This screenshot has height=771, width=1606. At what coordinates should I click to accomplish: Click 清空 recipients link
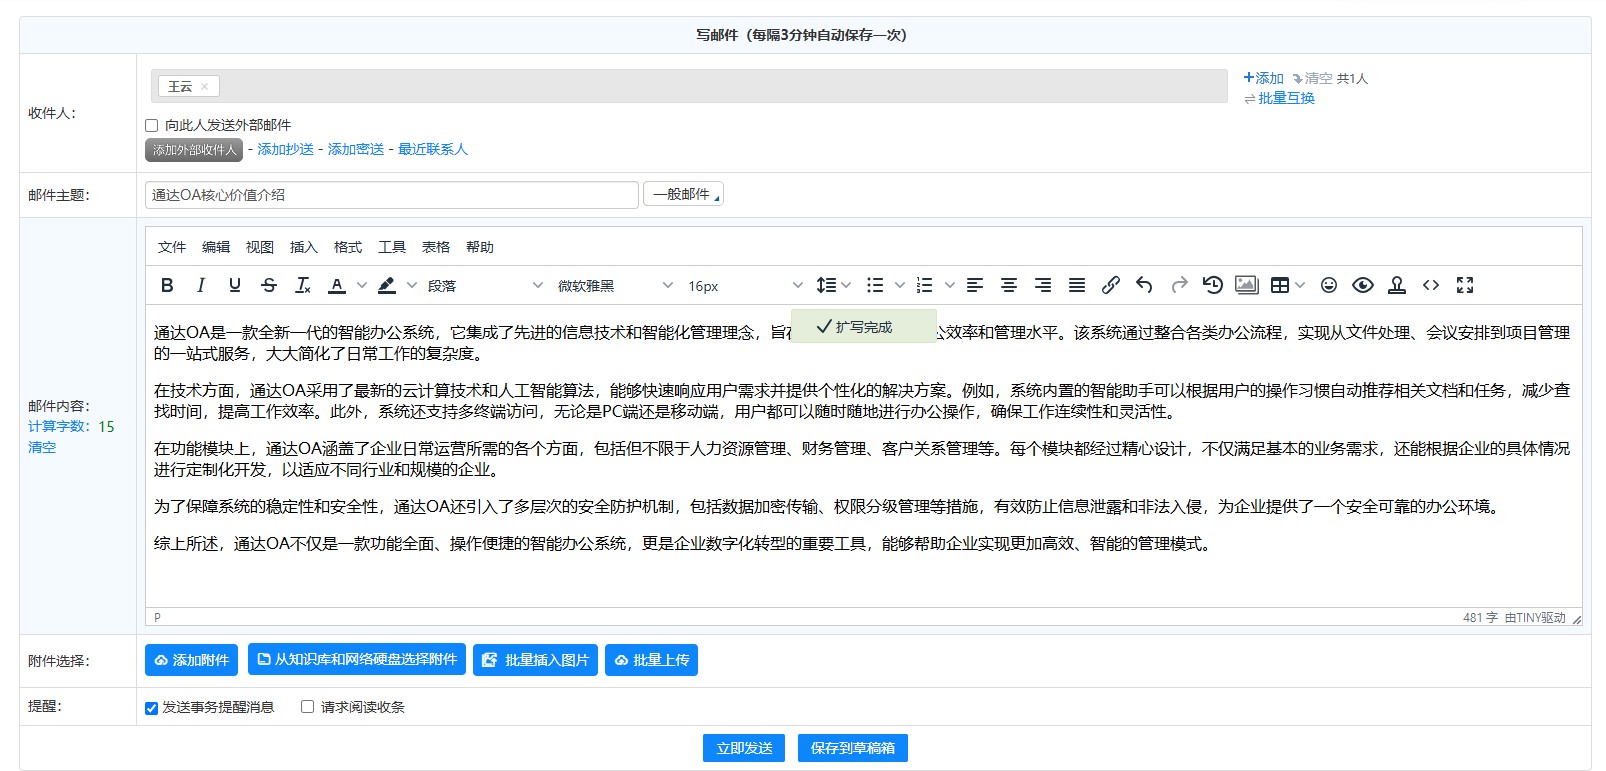coord(1312,78)
